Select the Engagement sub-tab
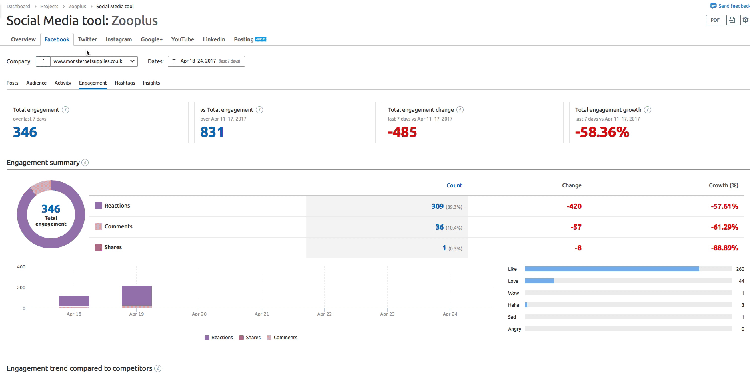This screenshot has width=750, height=374. [x=93, y=83]
